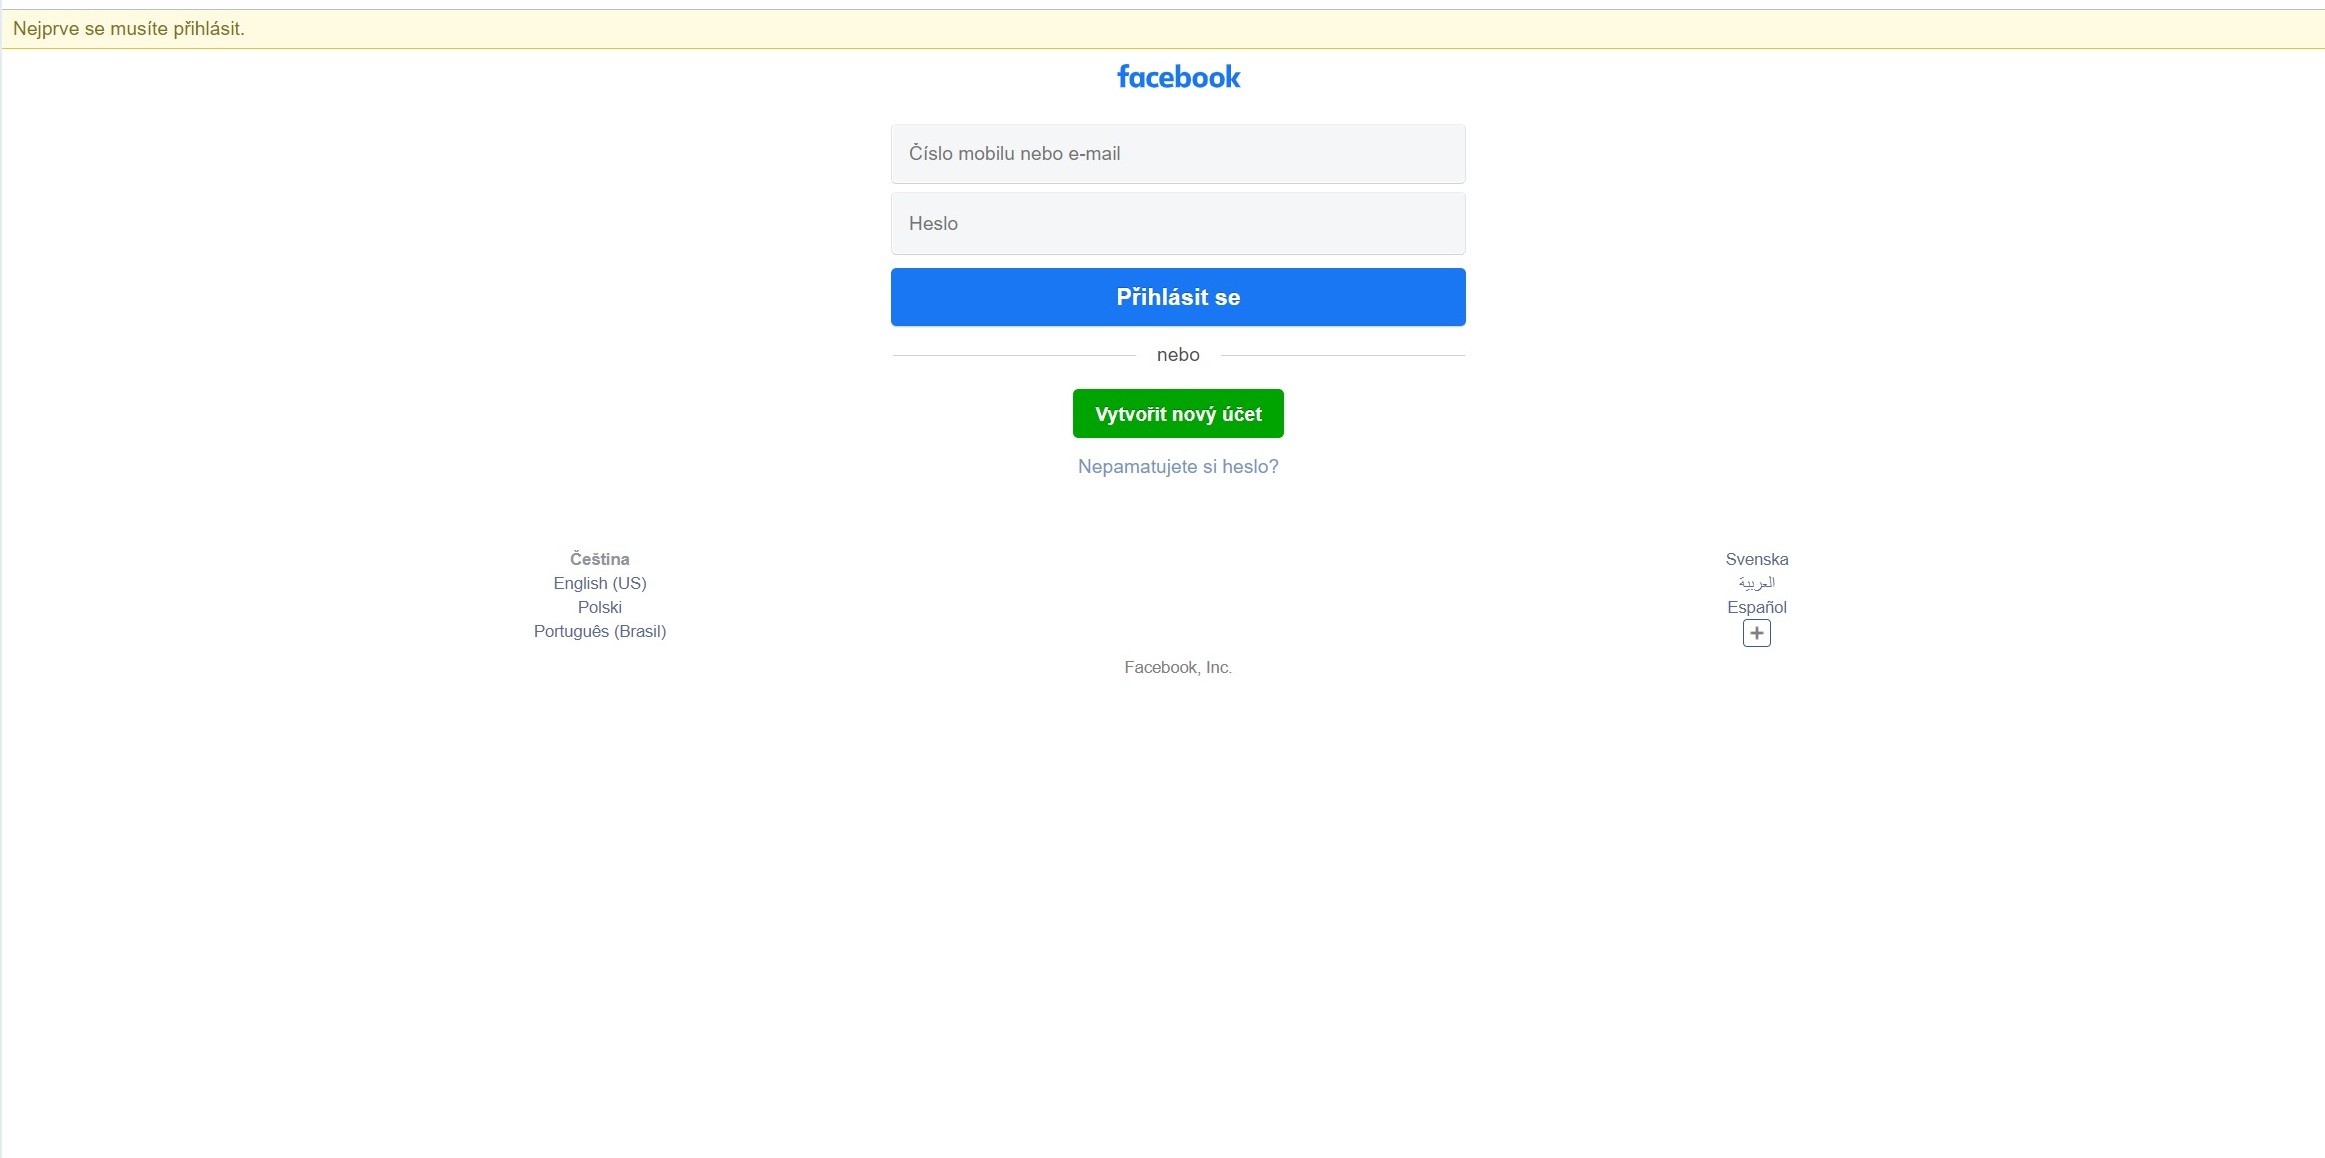Image resolution: width=2325 pixels, height=1158 pixels.
Task: Switch language to Svenska
Action: pos(1757,559)
